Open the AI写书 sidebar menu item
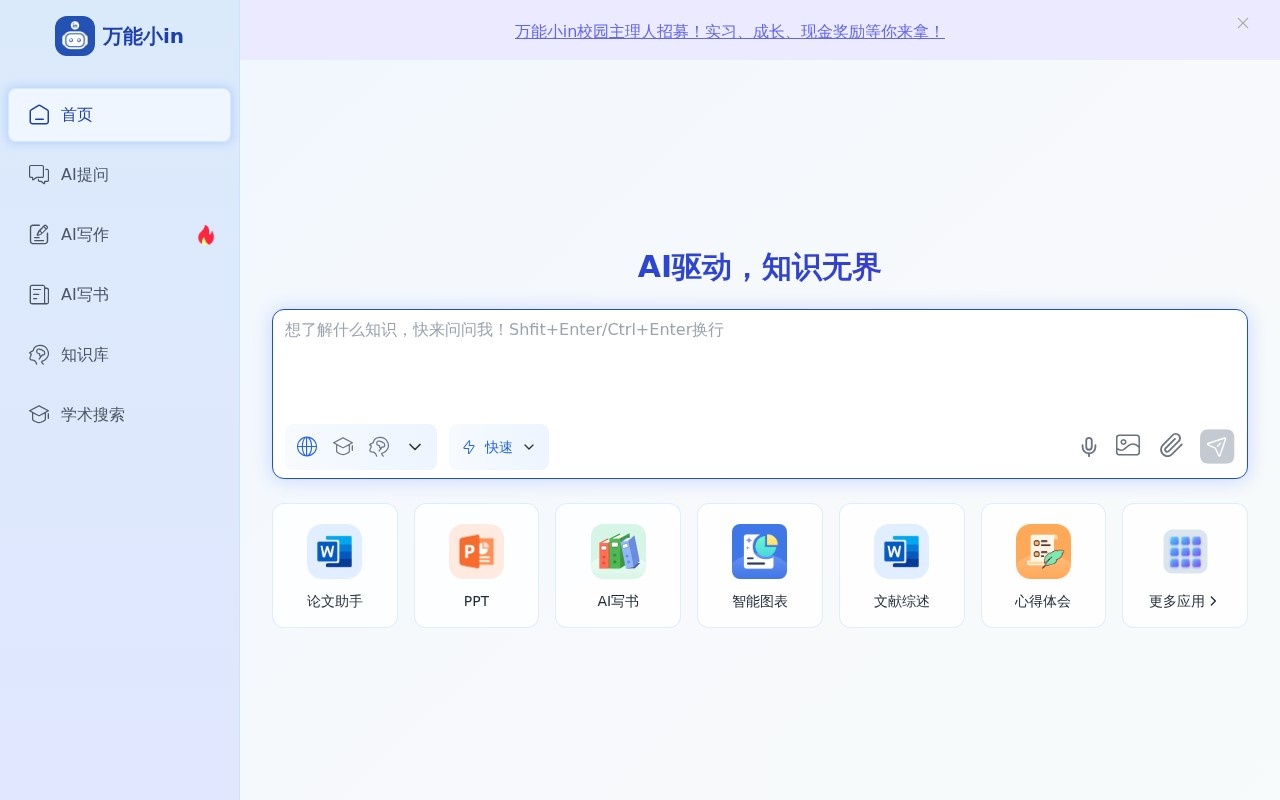 point(119,295)
